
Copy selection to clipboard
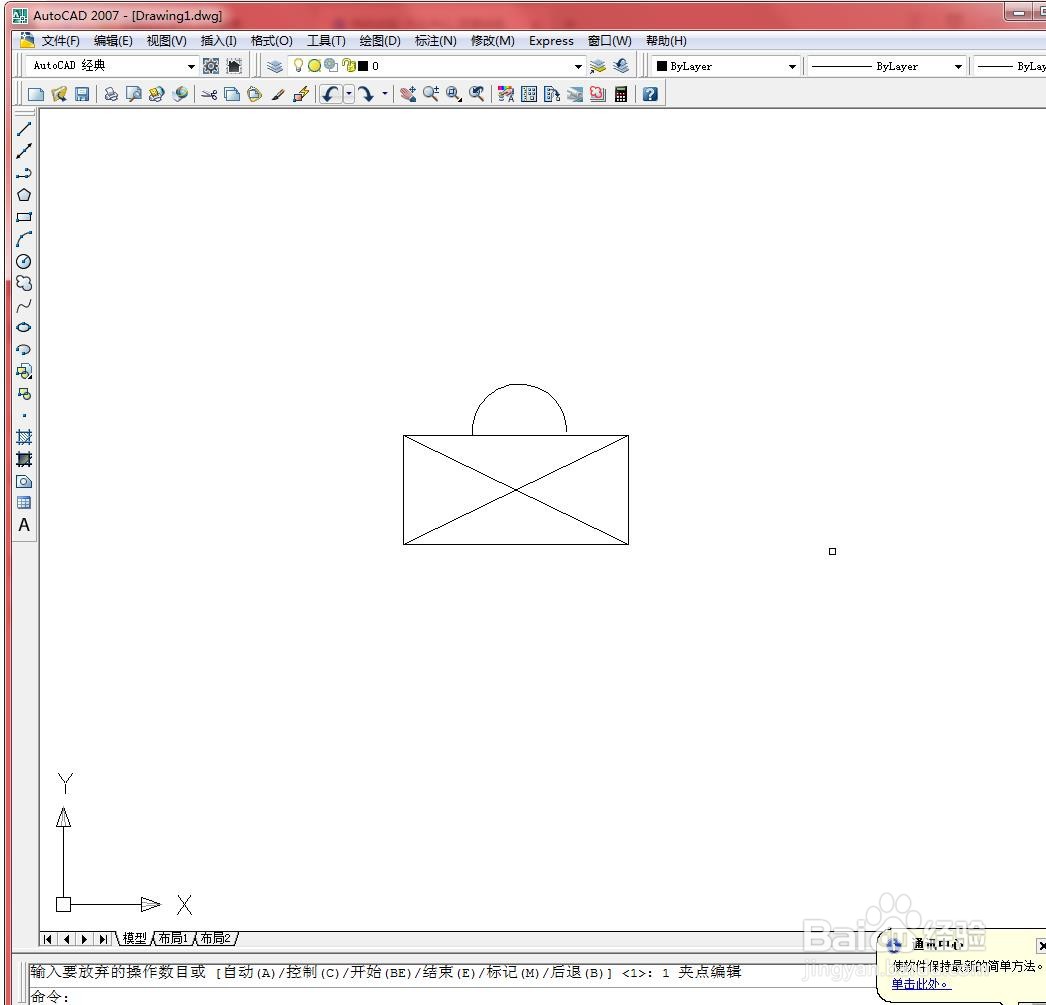click(x=231, y=95)
